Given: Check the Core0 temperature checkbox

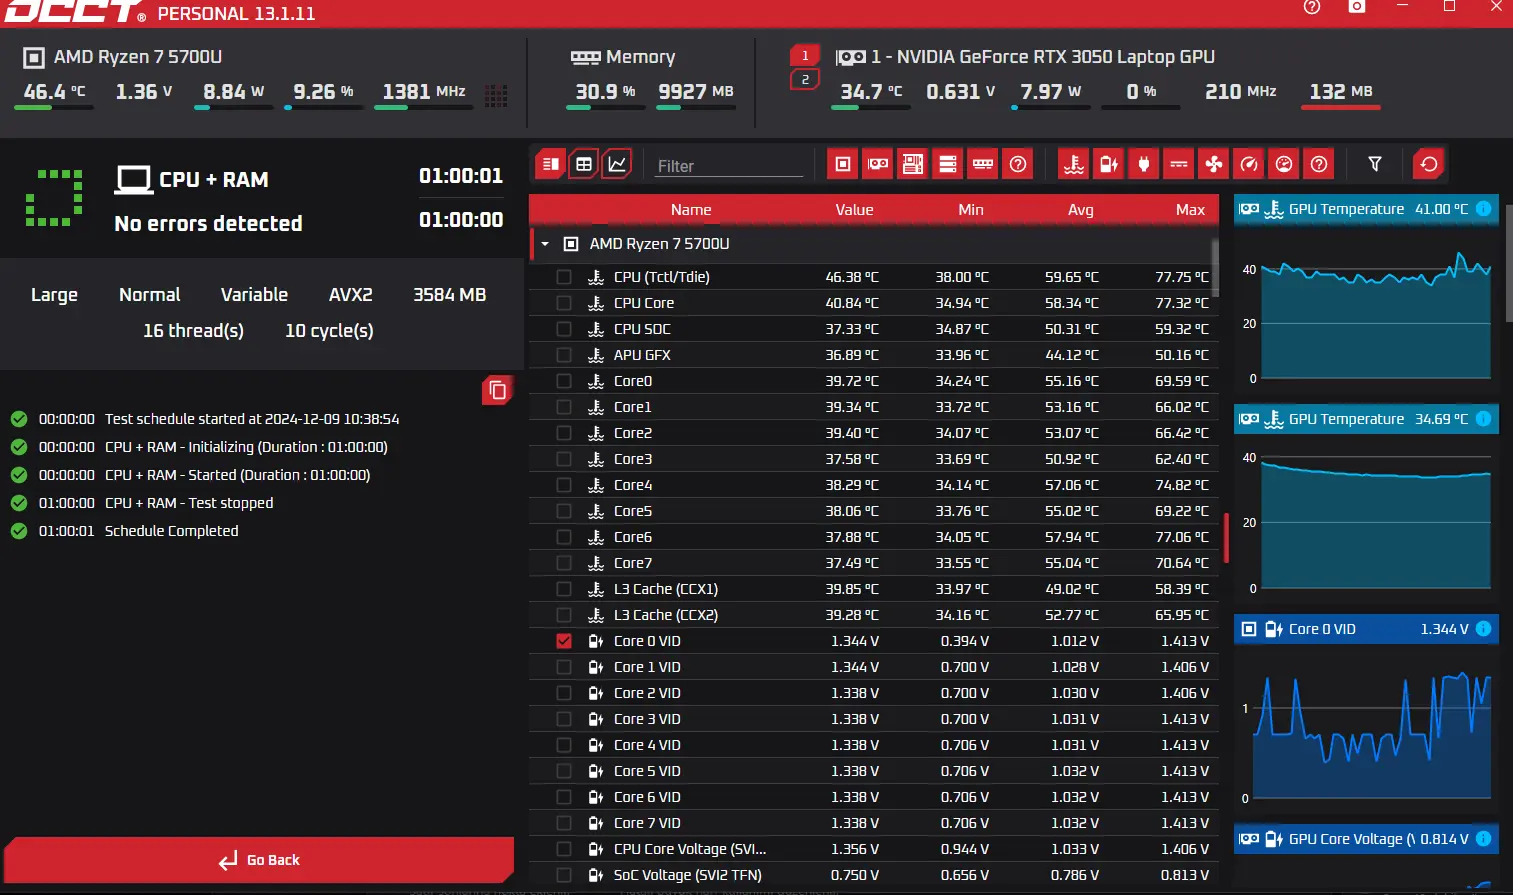Looking at the screenshot, I should pyautogui.click(x=564, y=381).
